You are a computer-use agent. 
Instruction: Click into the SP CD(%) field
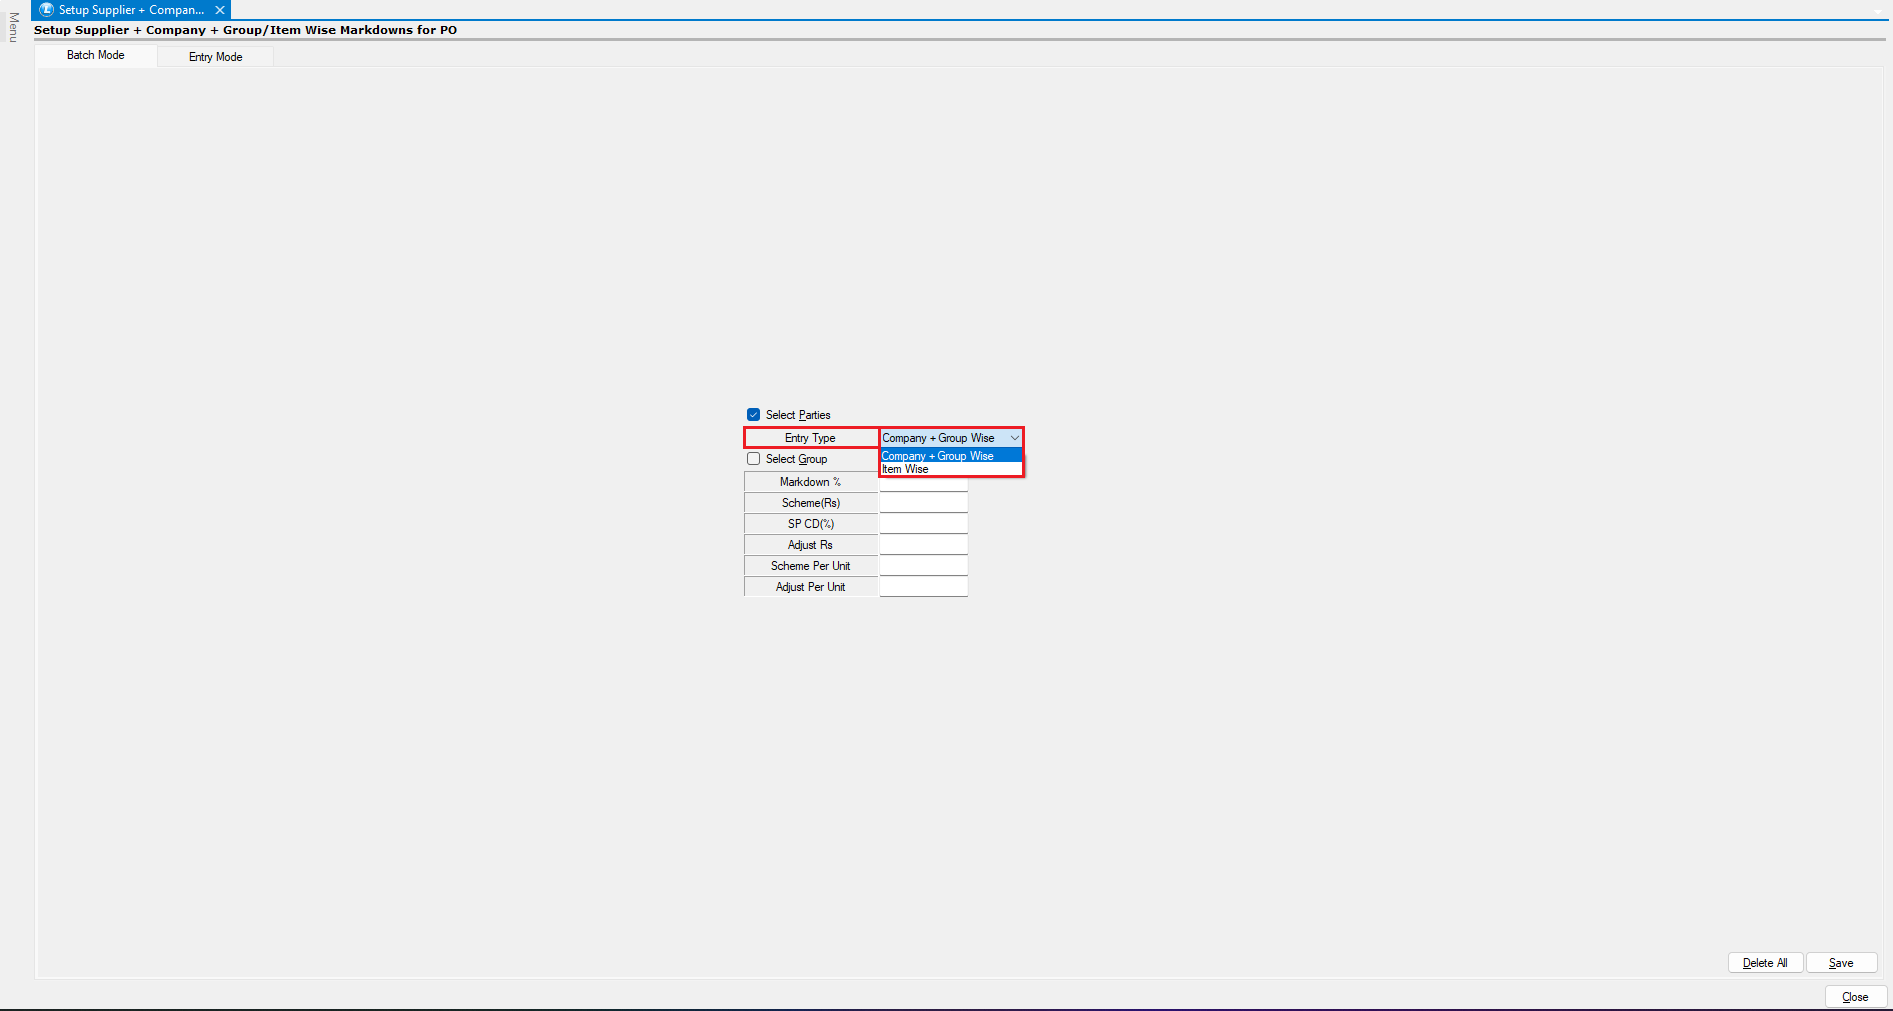point(923,524)
